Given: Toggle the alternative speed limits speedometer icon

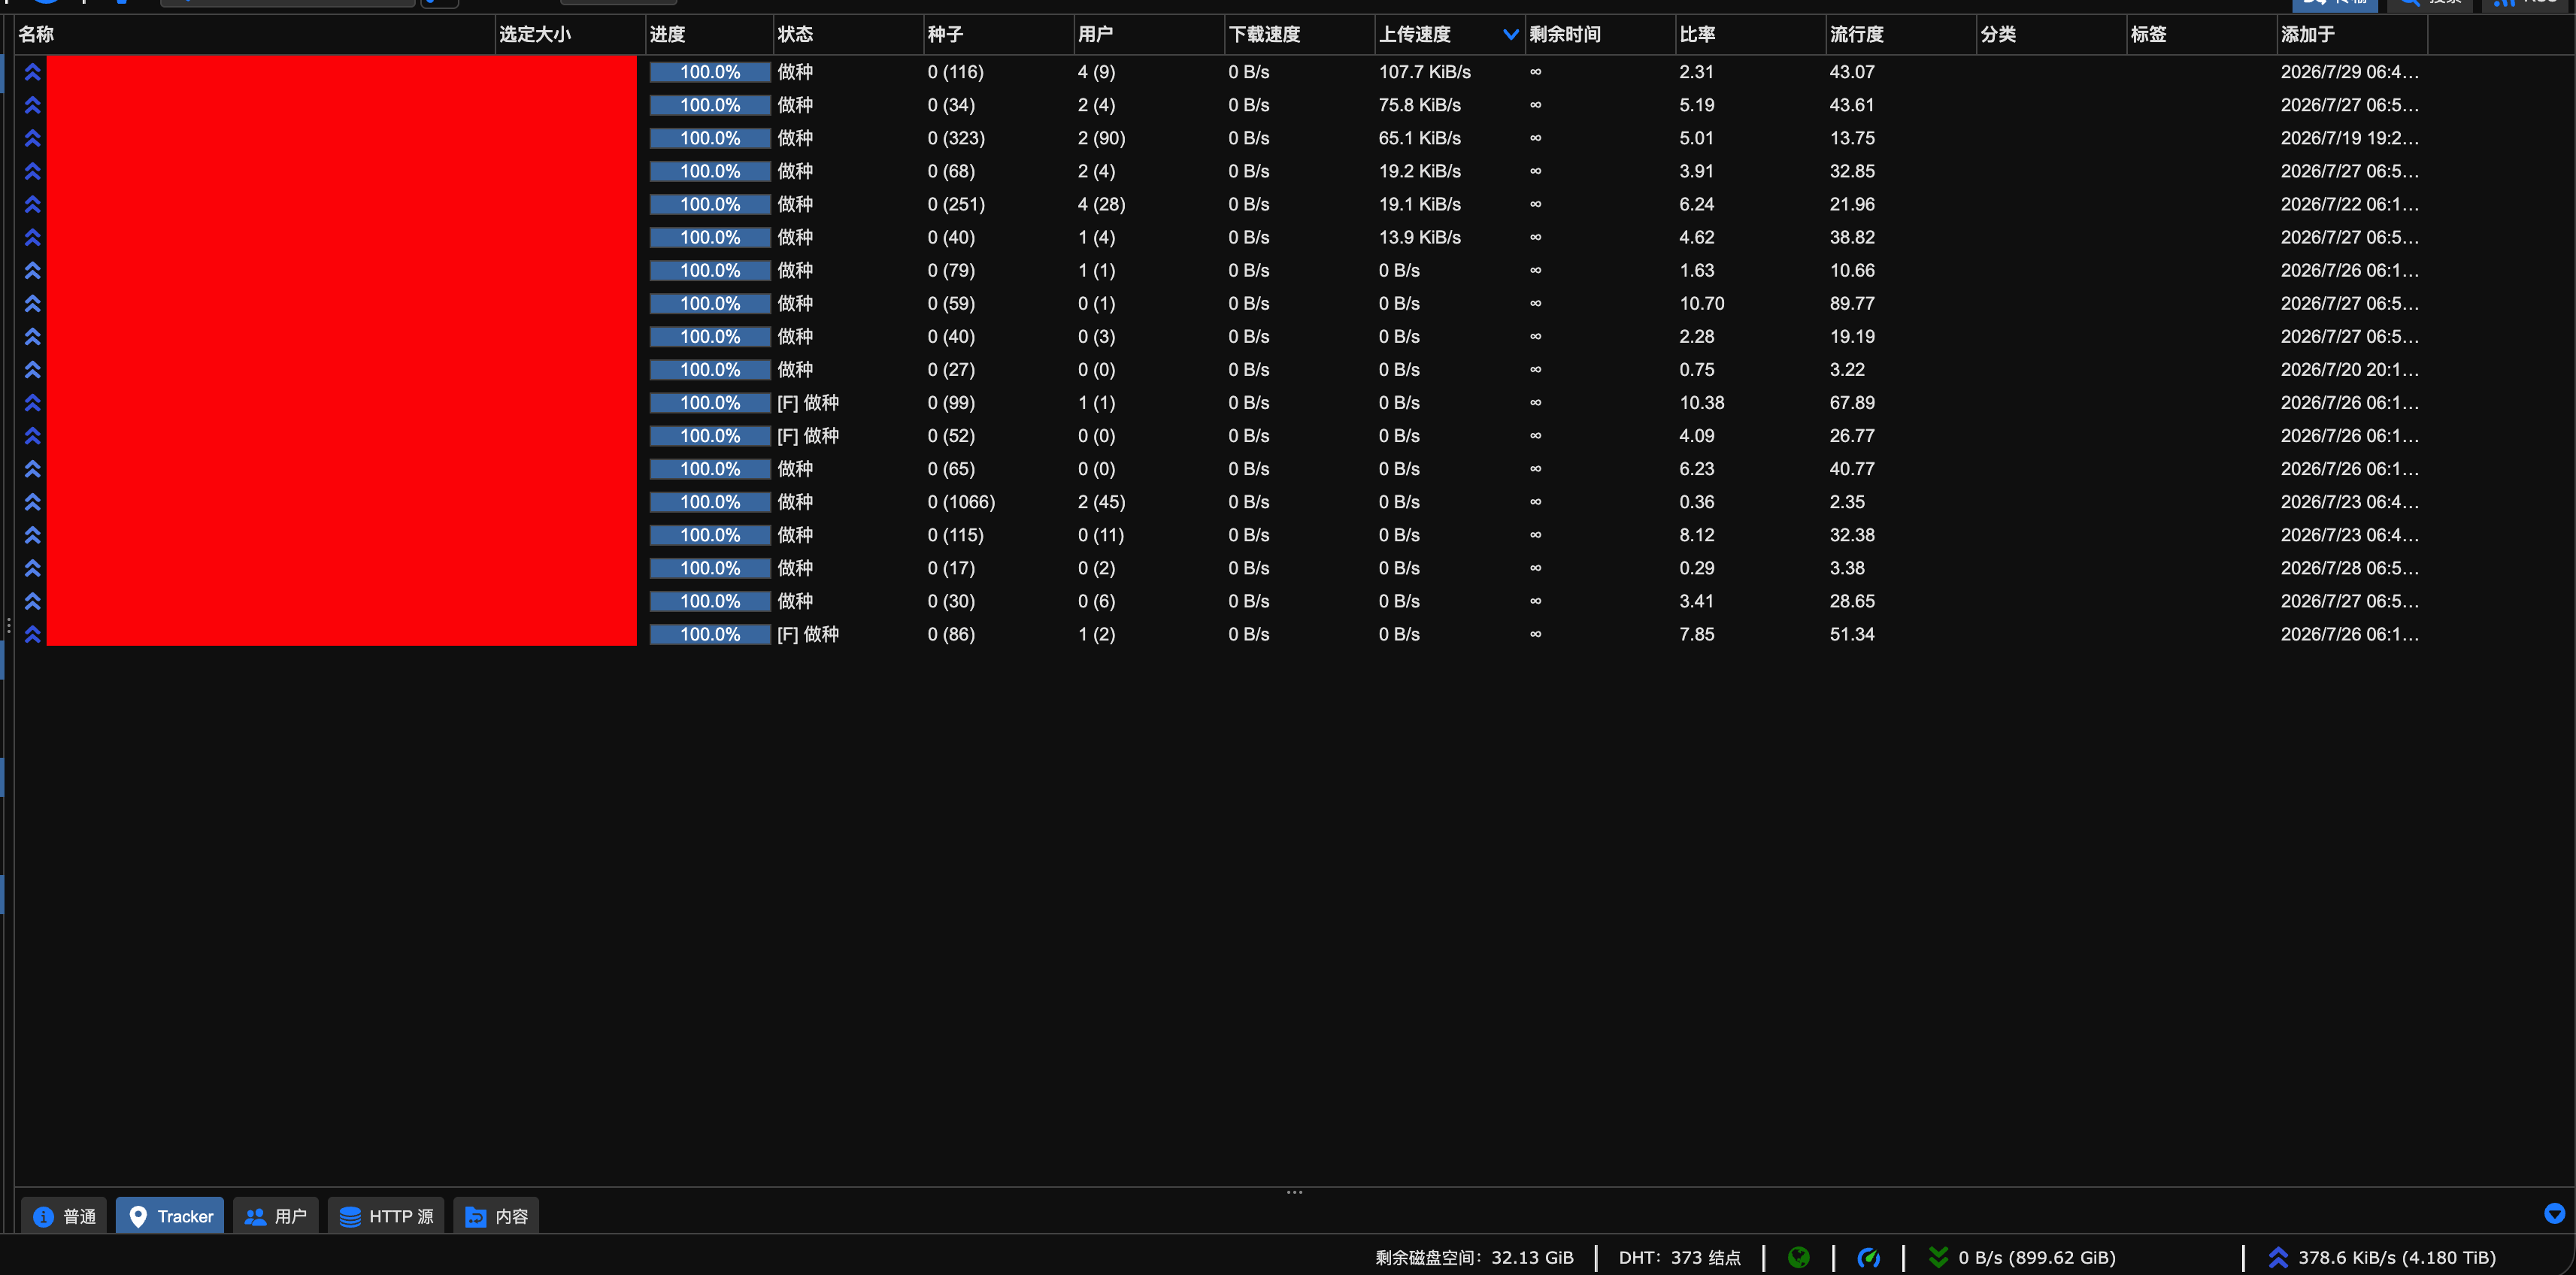Looking at the screenshot, I should click(1868, 1257).
